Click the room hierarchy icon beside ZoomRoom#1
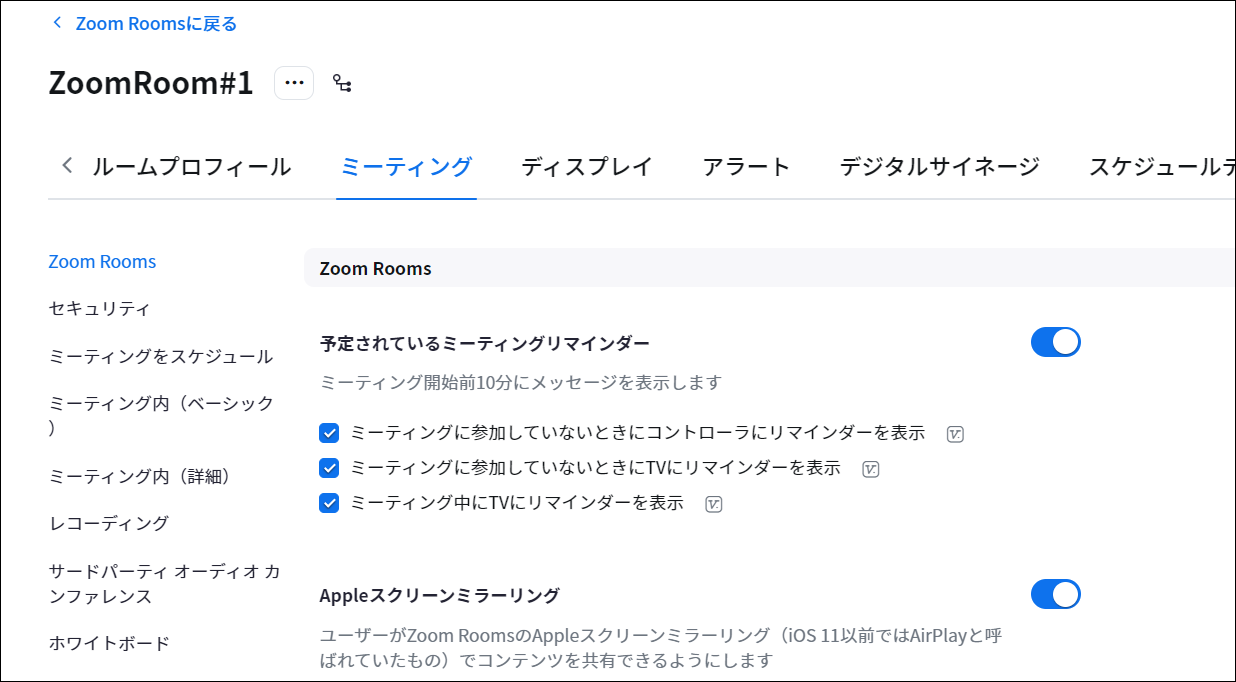Screen dimensions: 1236x682 click(x=342, y=84)
